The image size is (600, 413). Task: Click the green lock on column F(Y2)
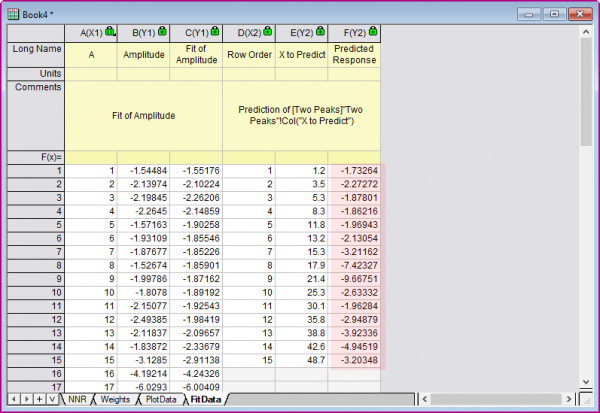coord(371,32)
